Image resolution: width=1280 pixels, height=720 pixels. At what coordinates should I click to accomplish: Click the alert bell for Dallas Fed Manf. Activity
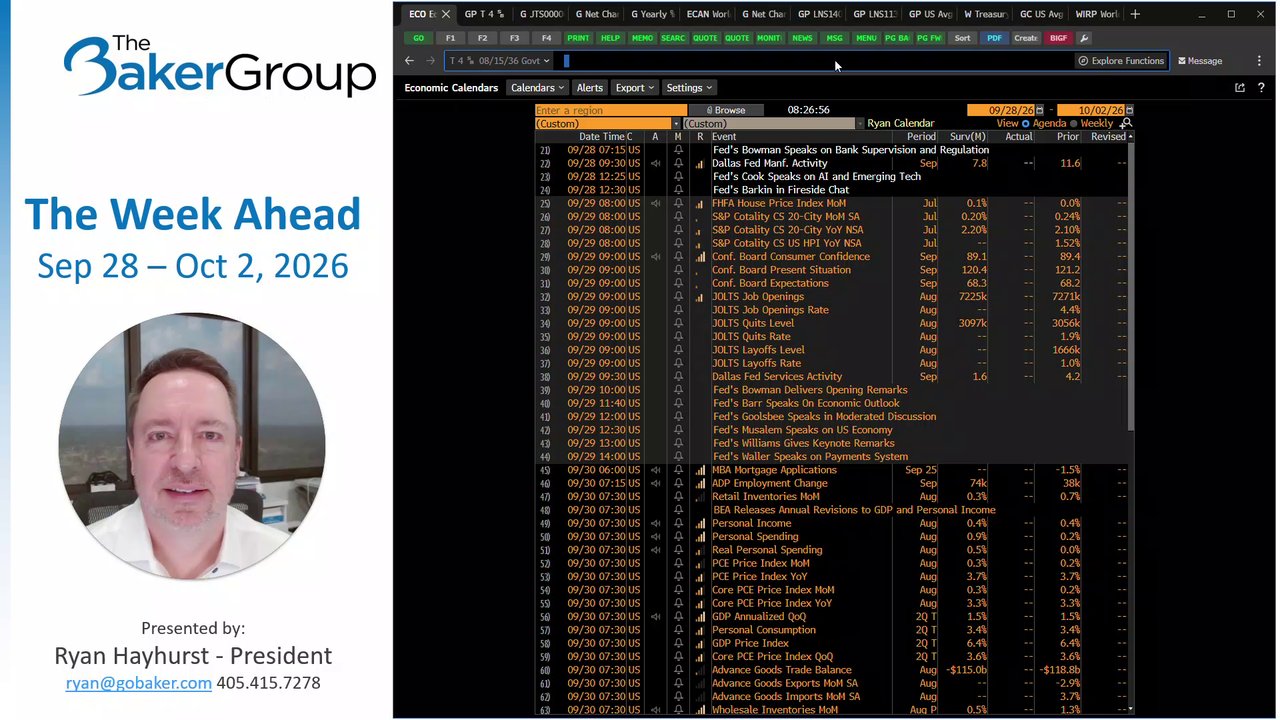click(678, 163)
